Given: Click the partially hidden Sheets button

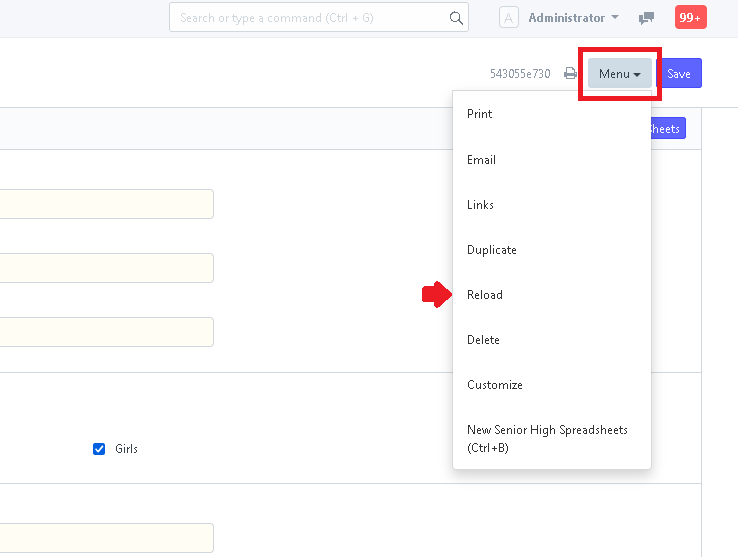Looking at the screenshot, I should click(668, 129).
